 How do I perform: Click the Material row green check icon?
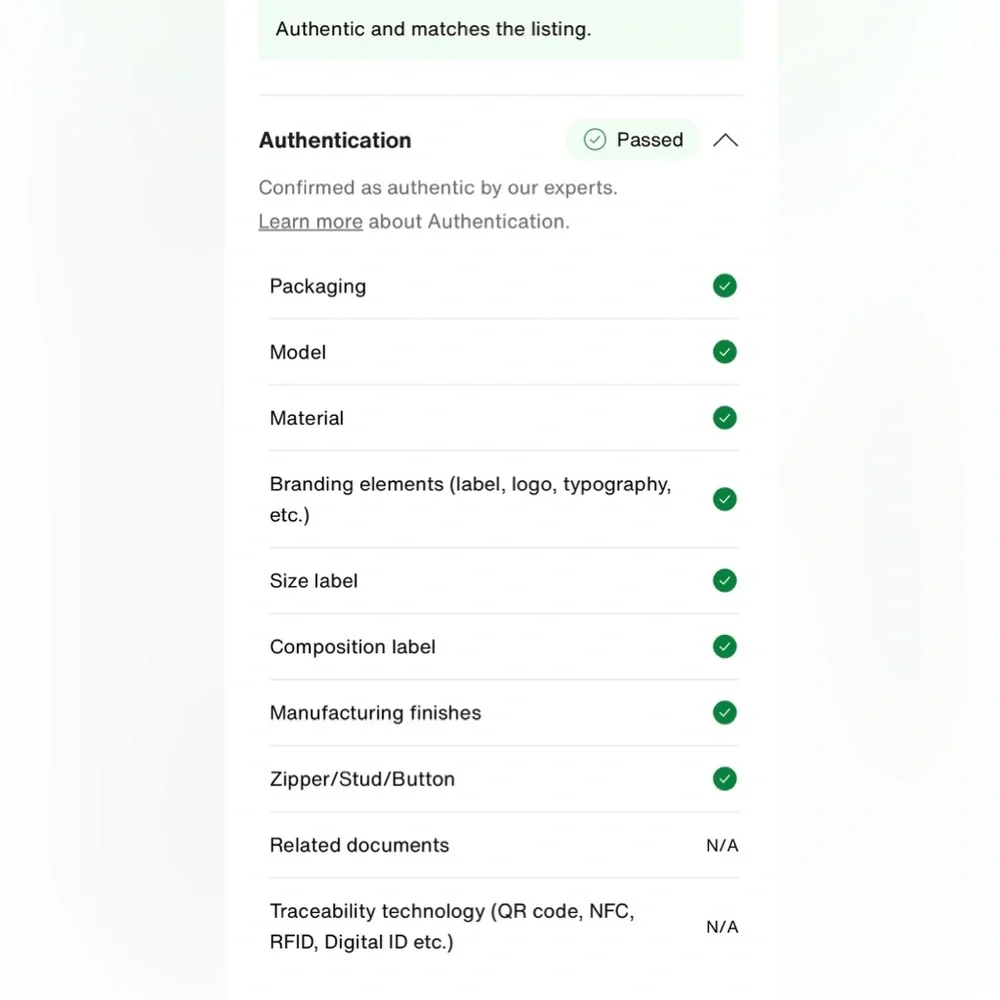[x=725, y=418]
